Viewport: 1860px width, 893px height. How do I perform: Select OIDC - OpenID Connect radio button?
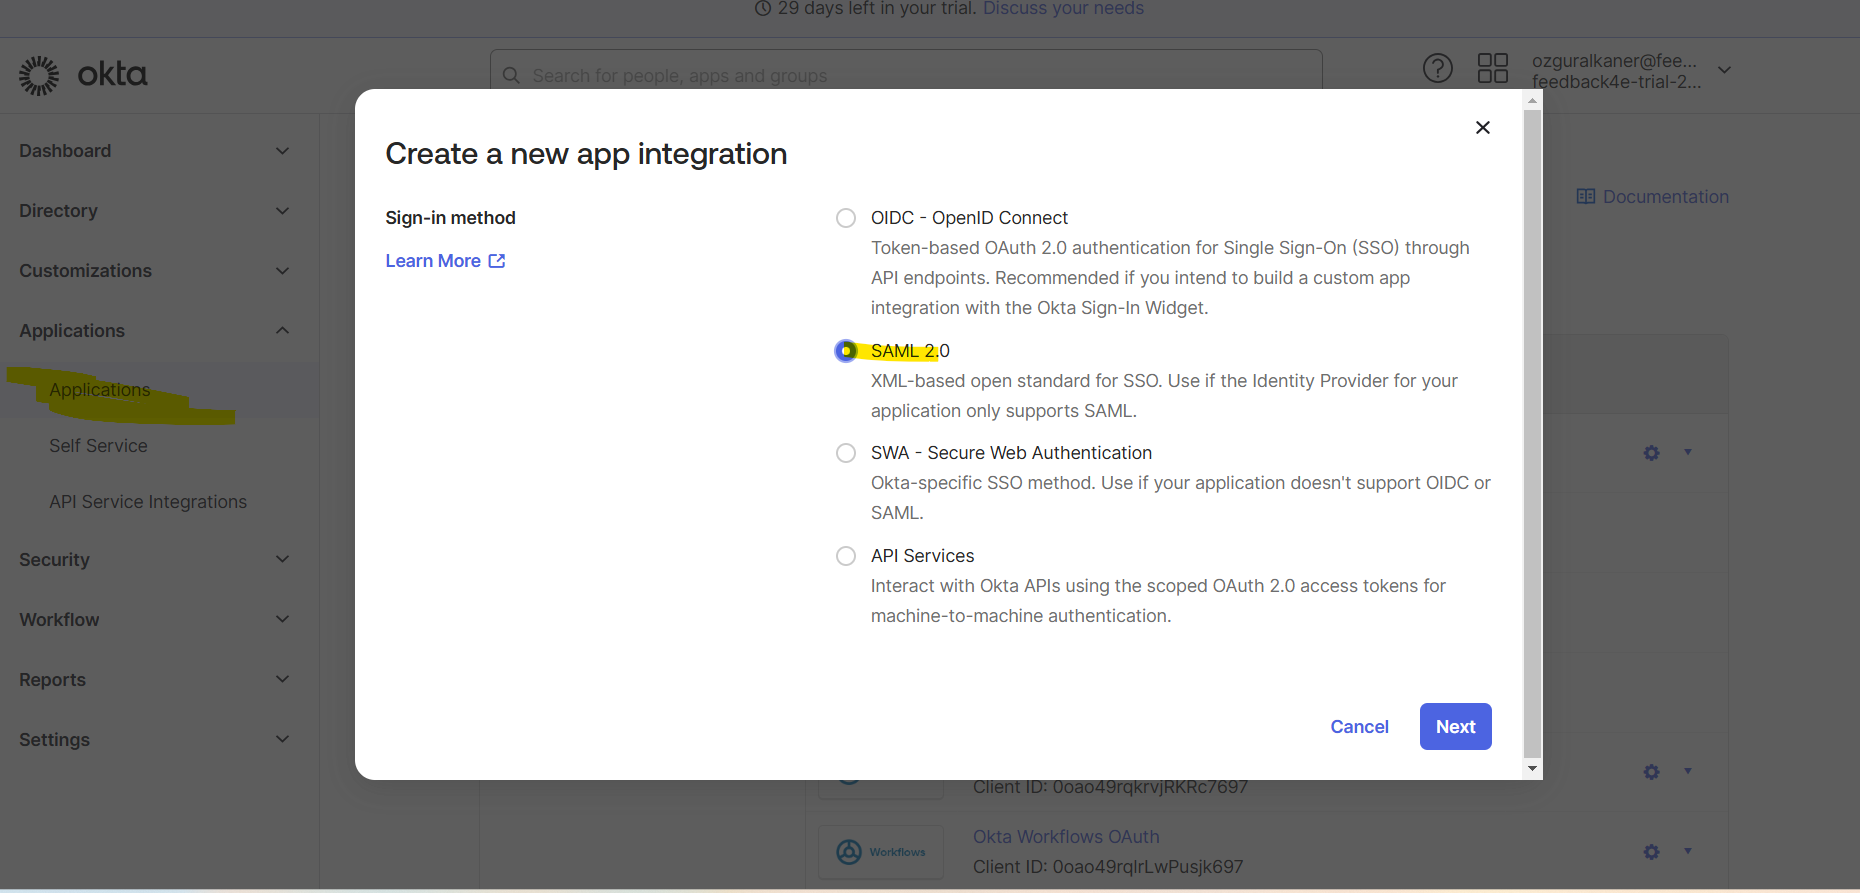coord(846,218)
